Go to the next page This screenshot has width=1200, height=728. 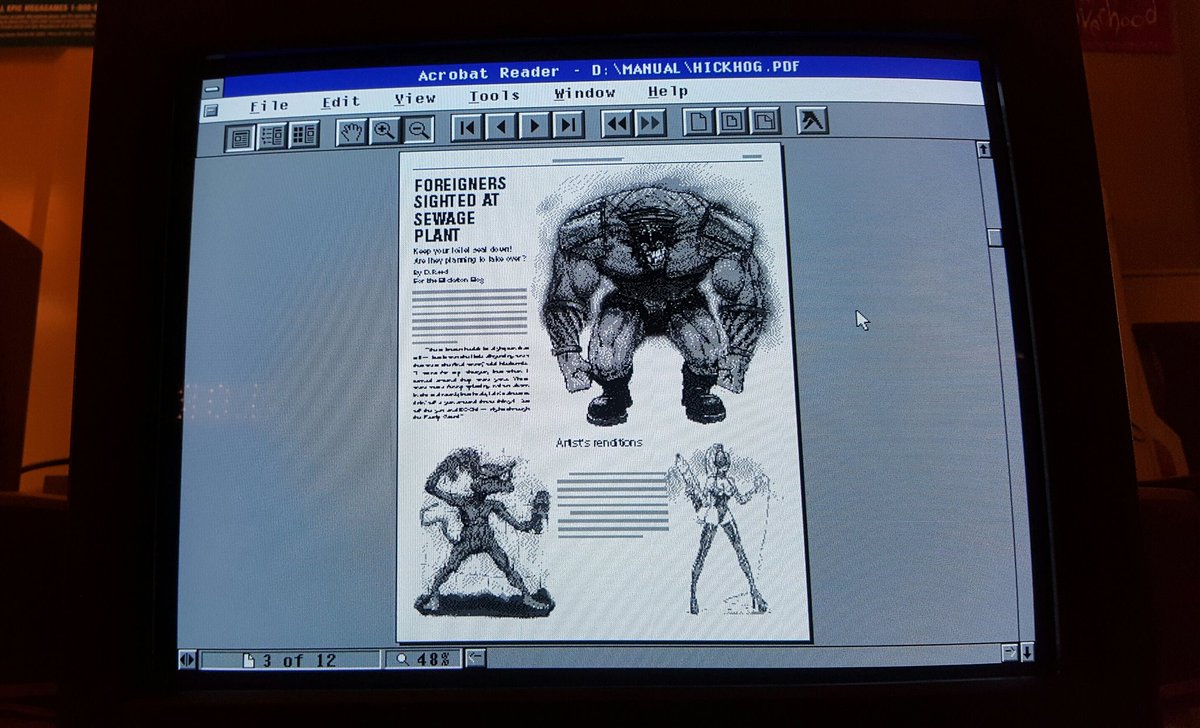pyautogui.click(x=535, y=125)
